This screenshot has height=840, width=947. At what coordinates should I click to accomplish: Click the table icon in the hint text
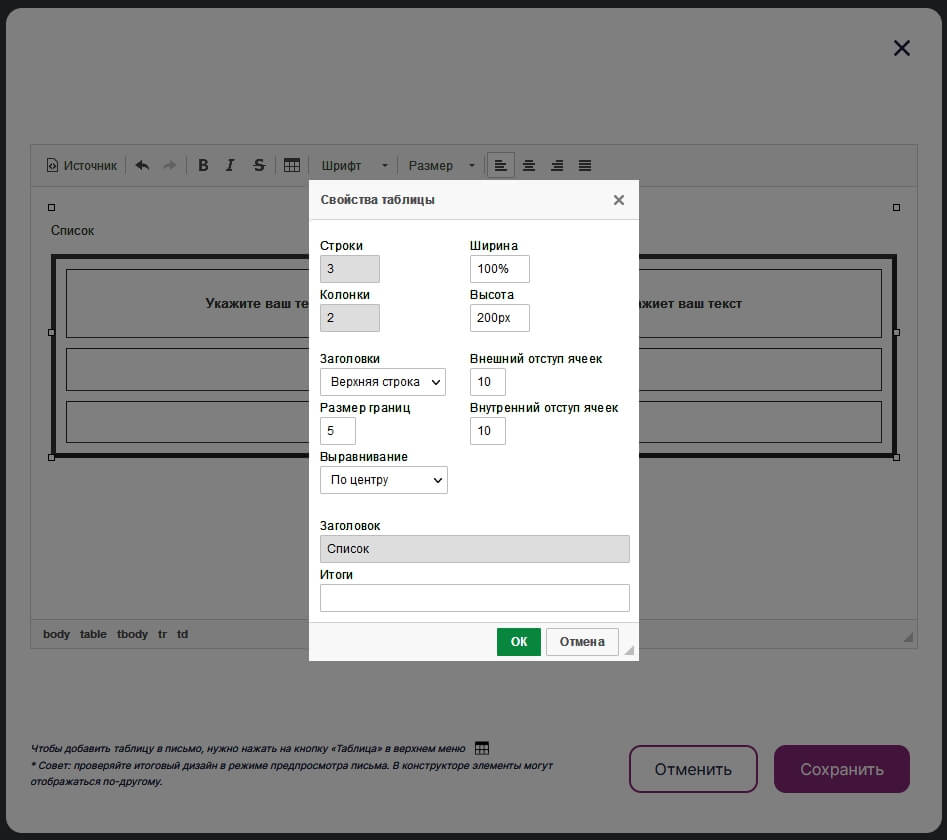tap(482, 748)
